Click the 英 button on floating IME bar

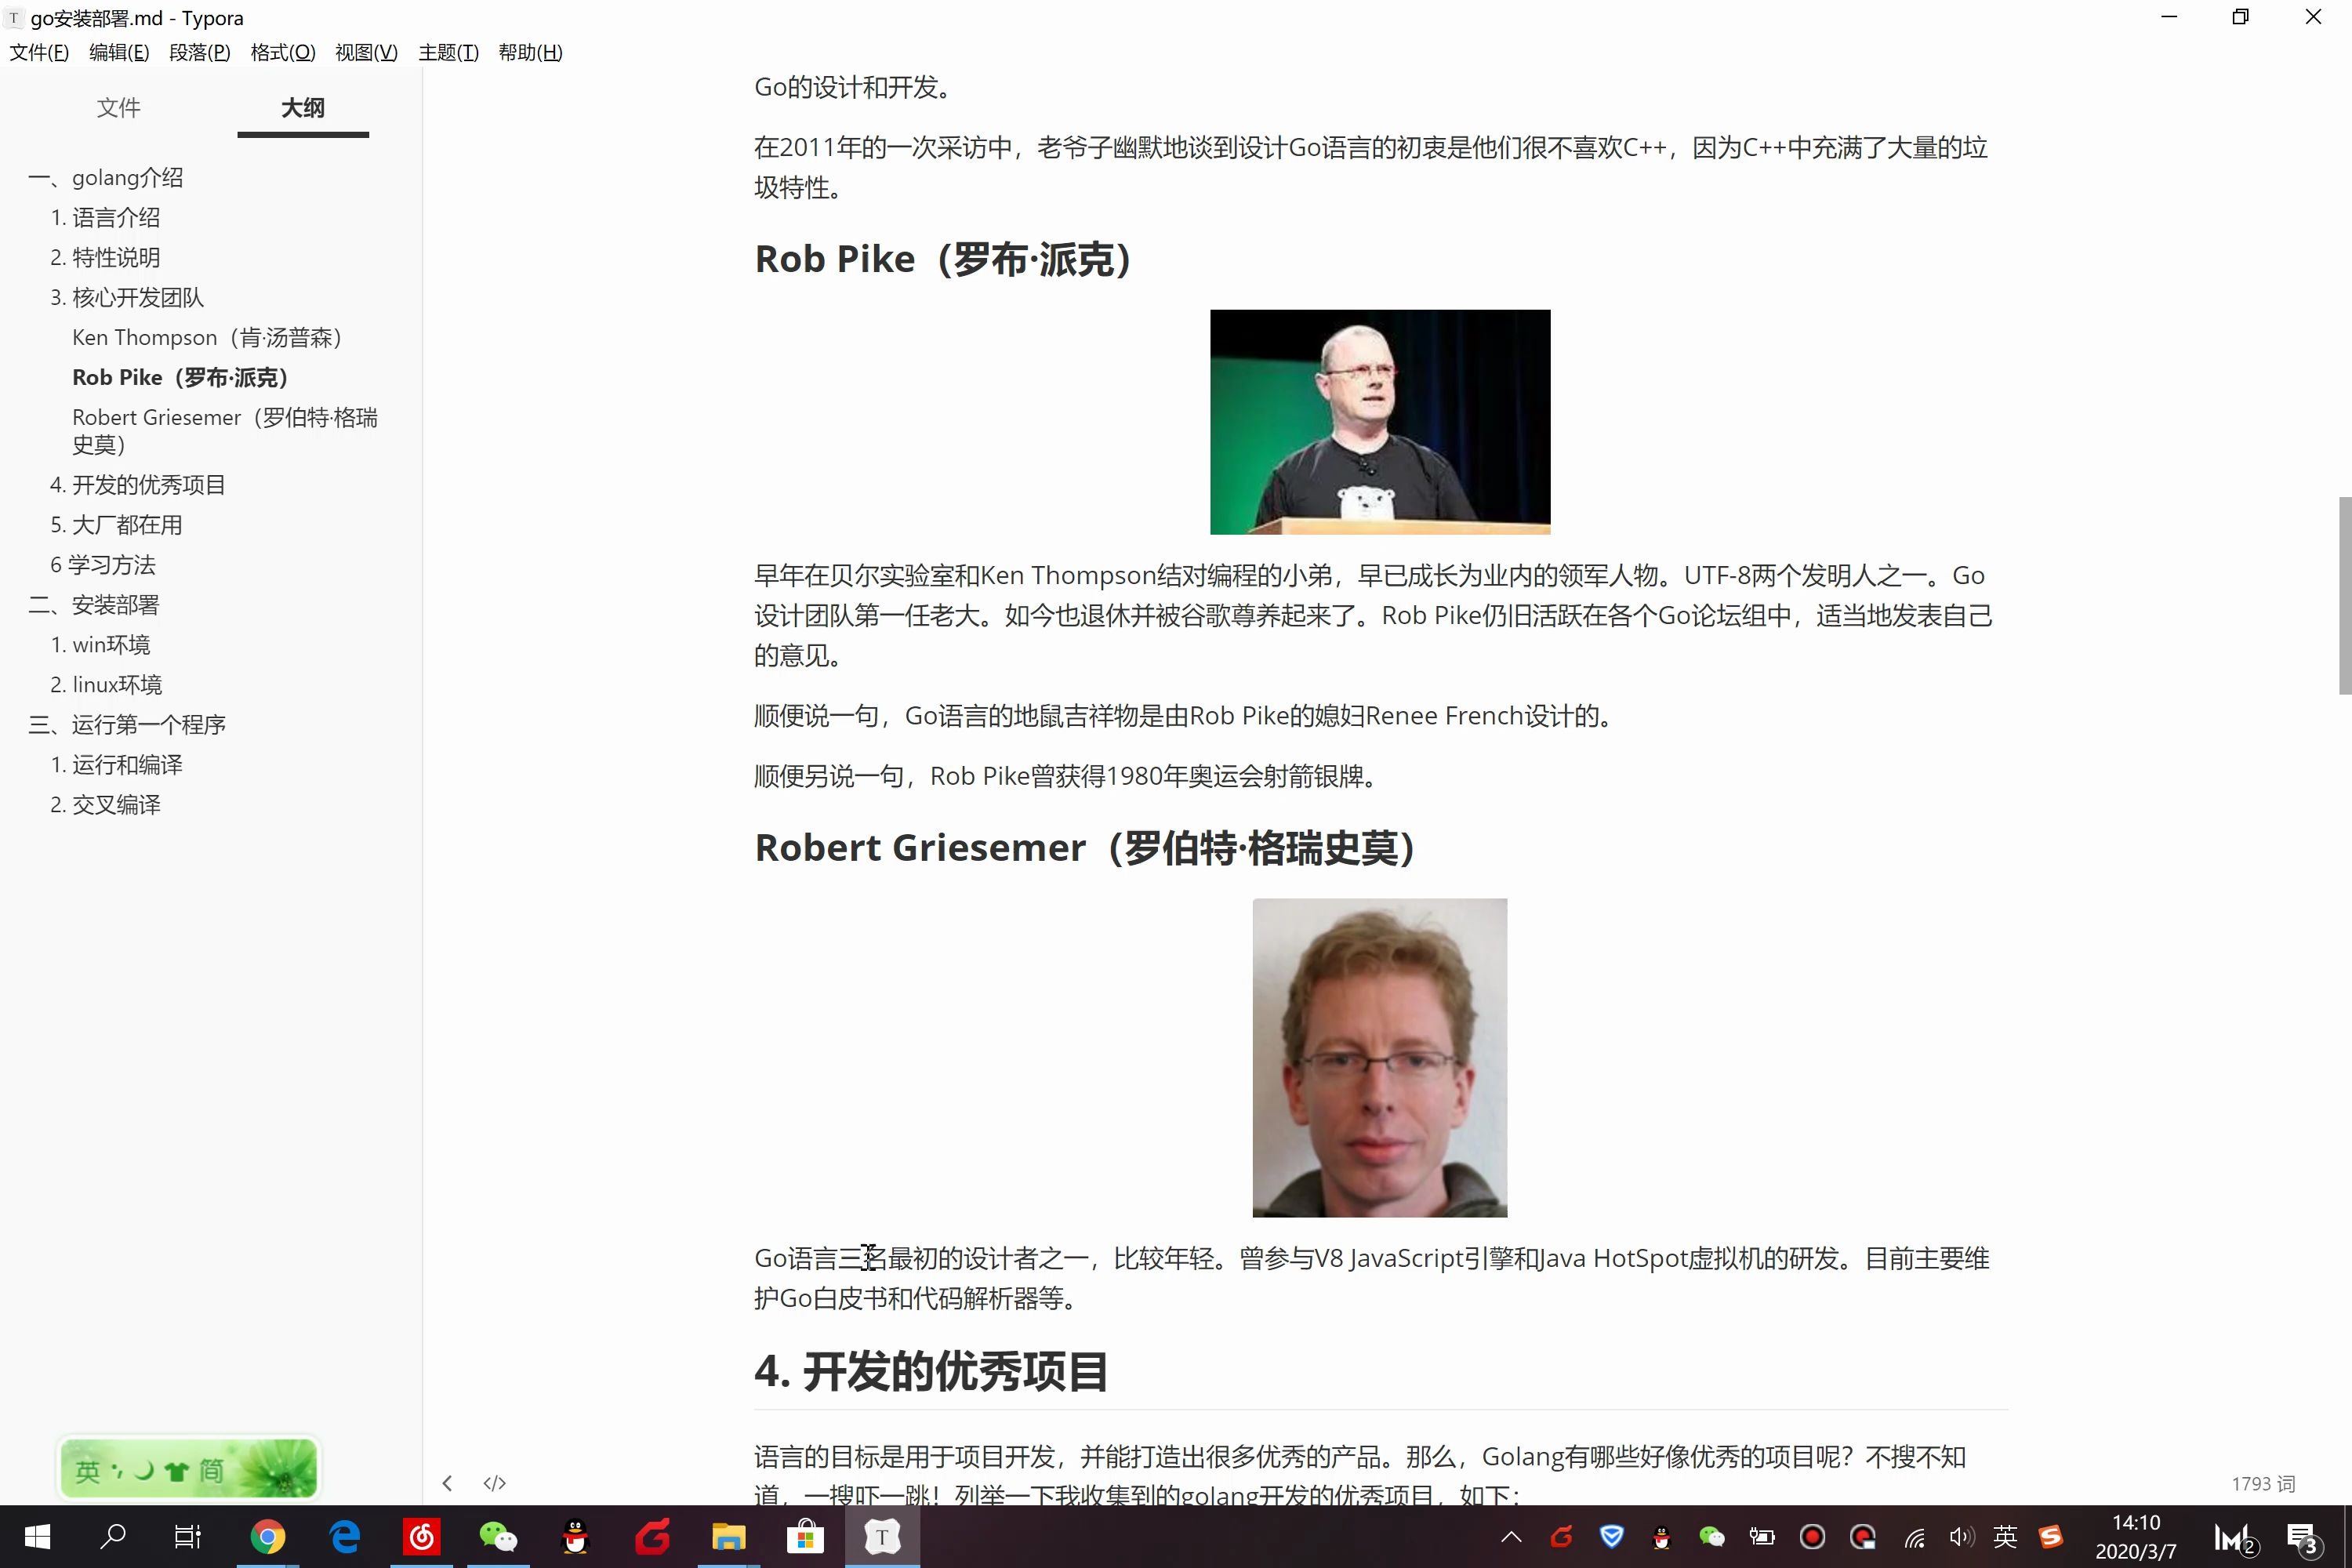click(87, 1471)
